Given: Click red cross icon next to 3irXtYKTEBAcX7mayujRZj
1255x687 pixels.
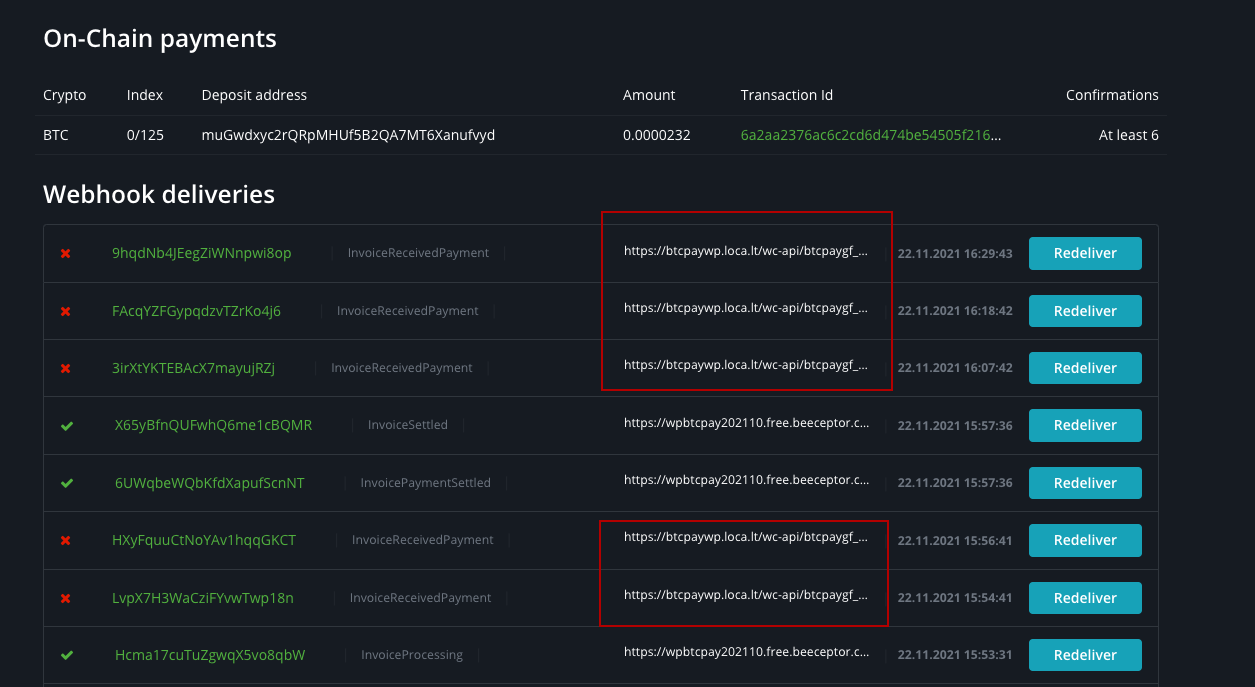Looking at the screenshot, I should point(66,368).
